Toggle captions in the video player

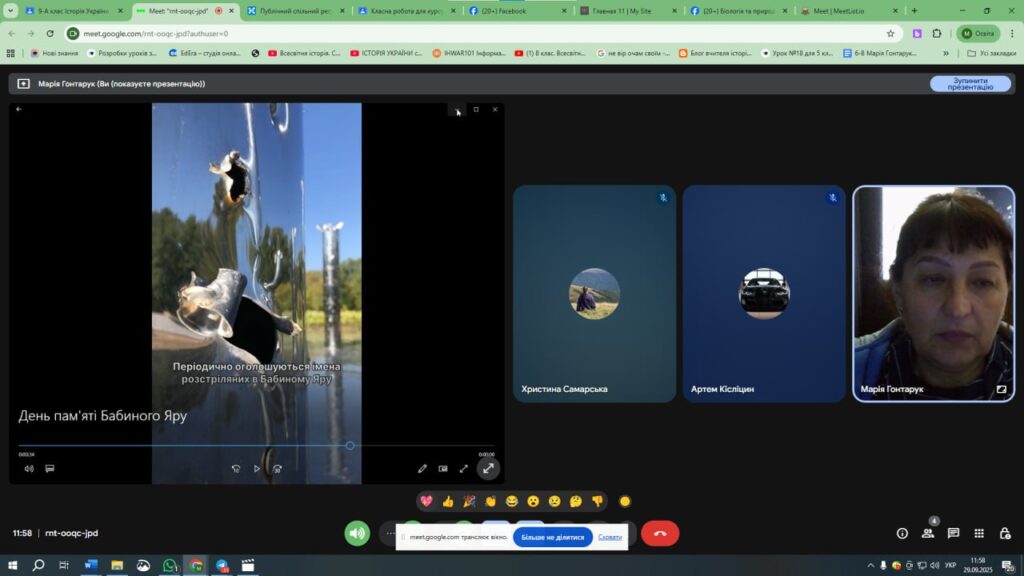coord(49,468)
